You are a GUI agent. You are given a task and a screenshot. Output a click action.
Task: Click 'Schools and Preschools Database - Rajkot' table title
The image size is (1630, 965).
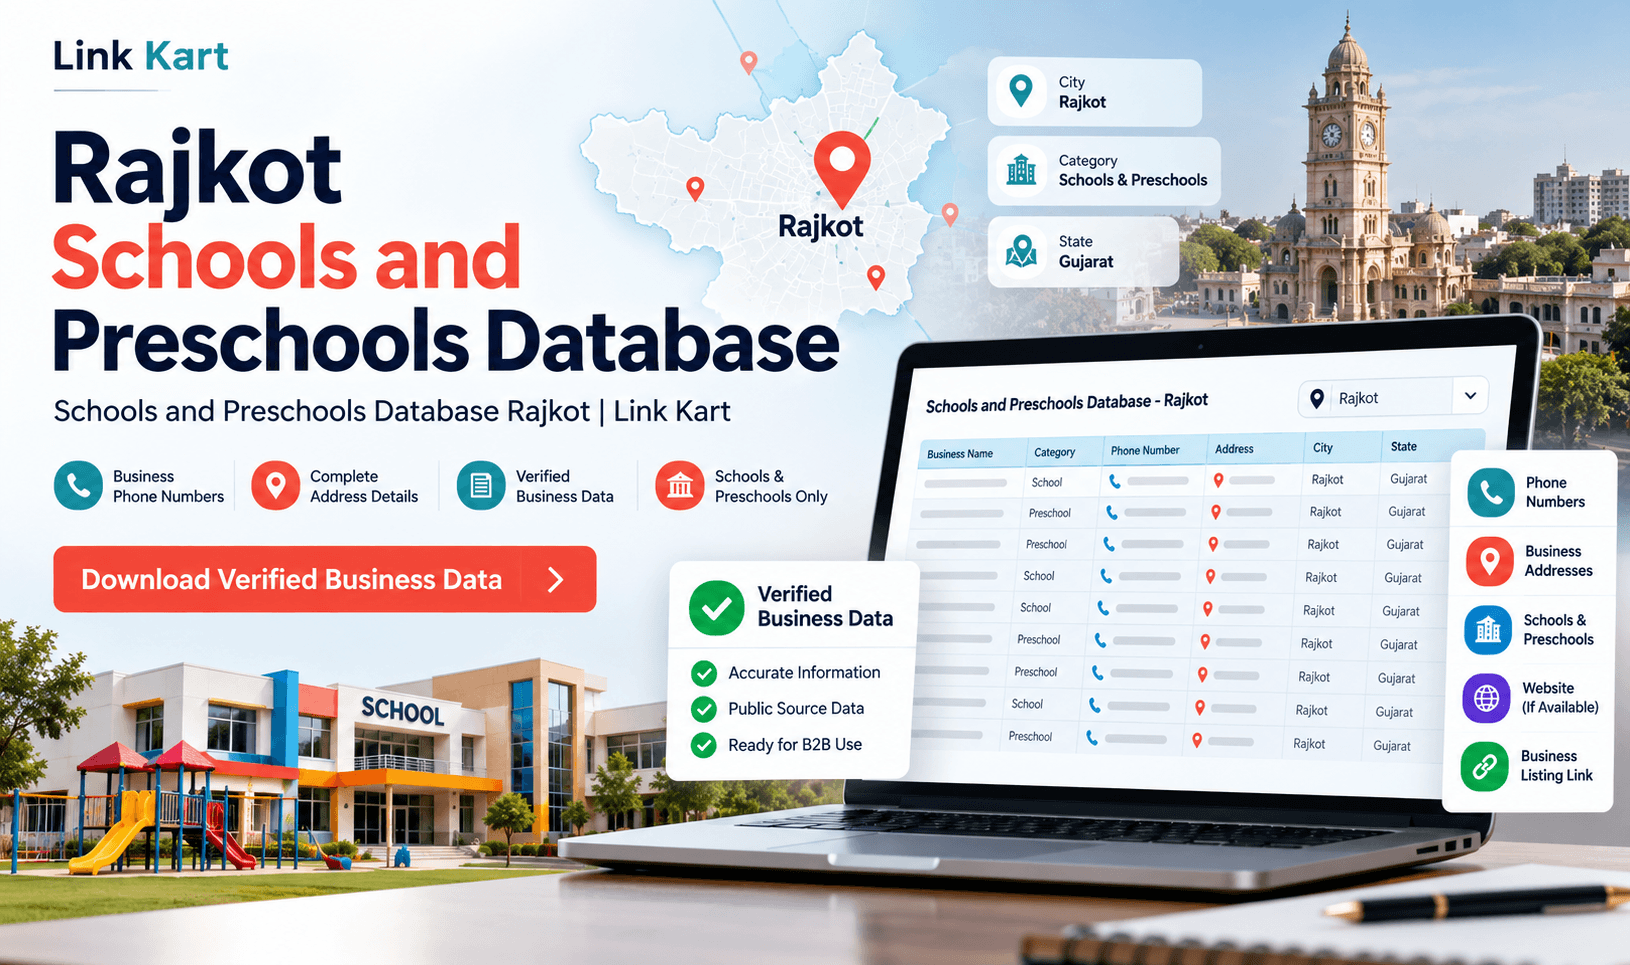pyautogui.click(x=1067, y=403)
